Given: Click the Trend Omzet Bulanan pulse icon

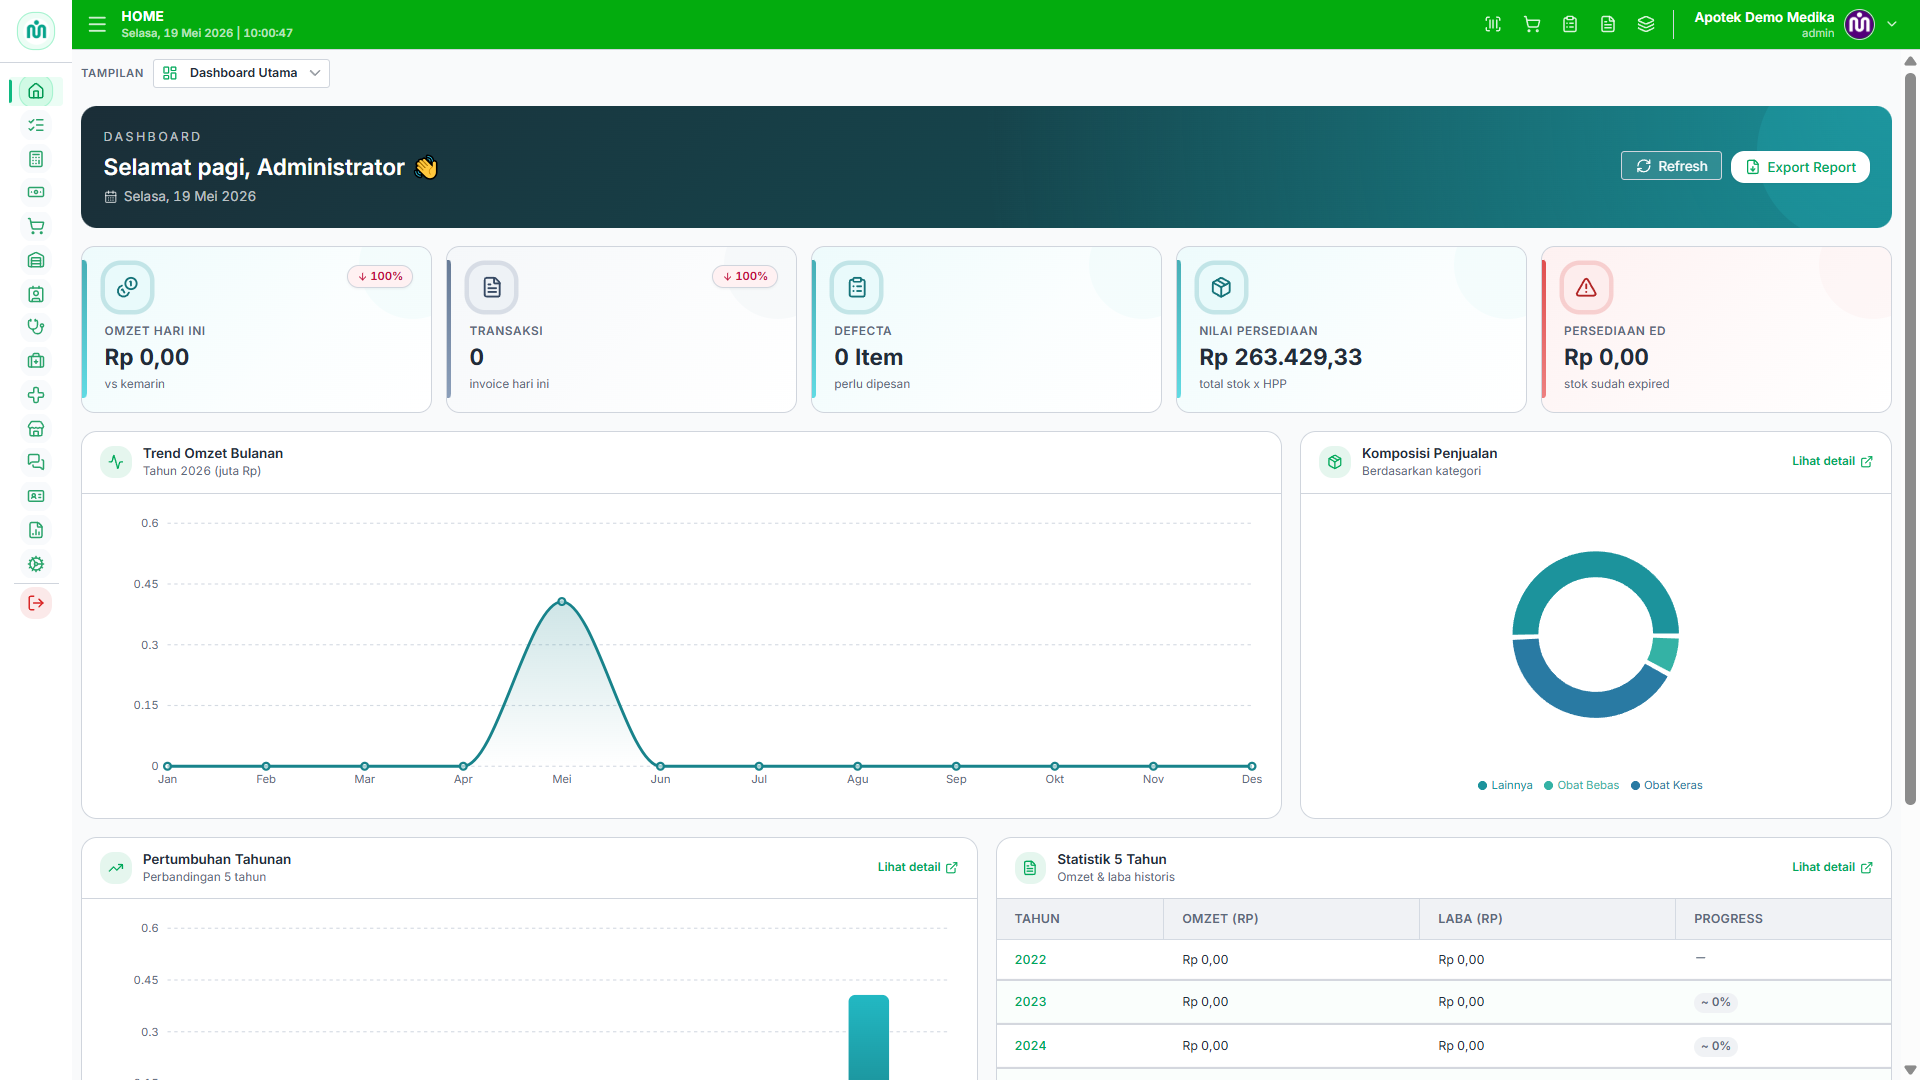Looking at the screenshot, I should 116,462.
